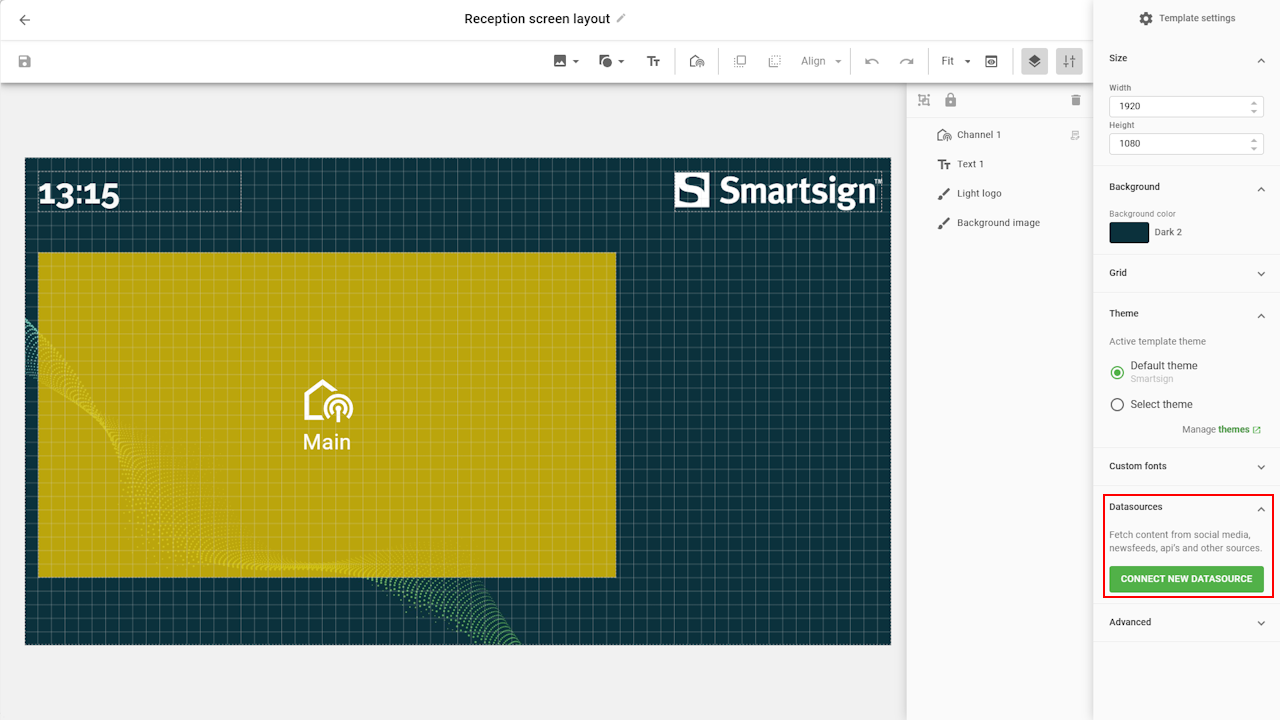Open the Manage themes link

(1234, 430)
